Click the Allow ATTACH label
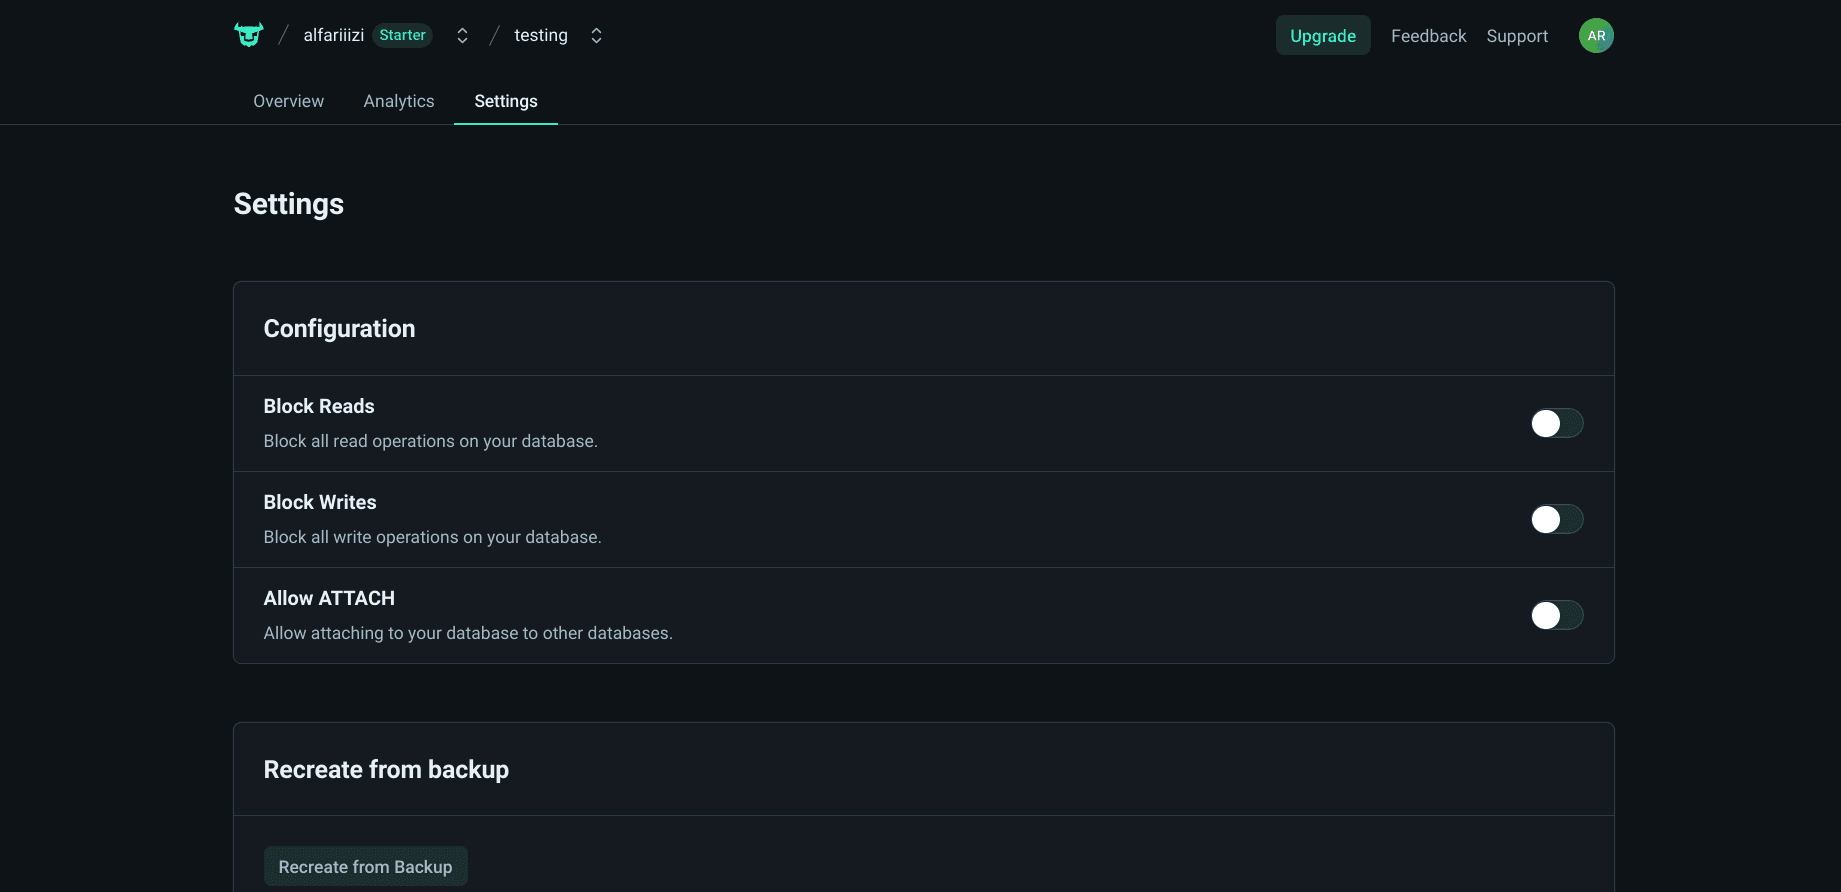Image resolution: width=1841 pixels, height=892 pixels. [x=329, y=598]
